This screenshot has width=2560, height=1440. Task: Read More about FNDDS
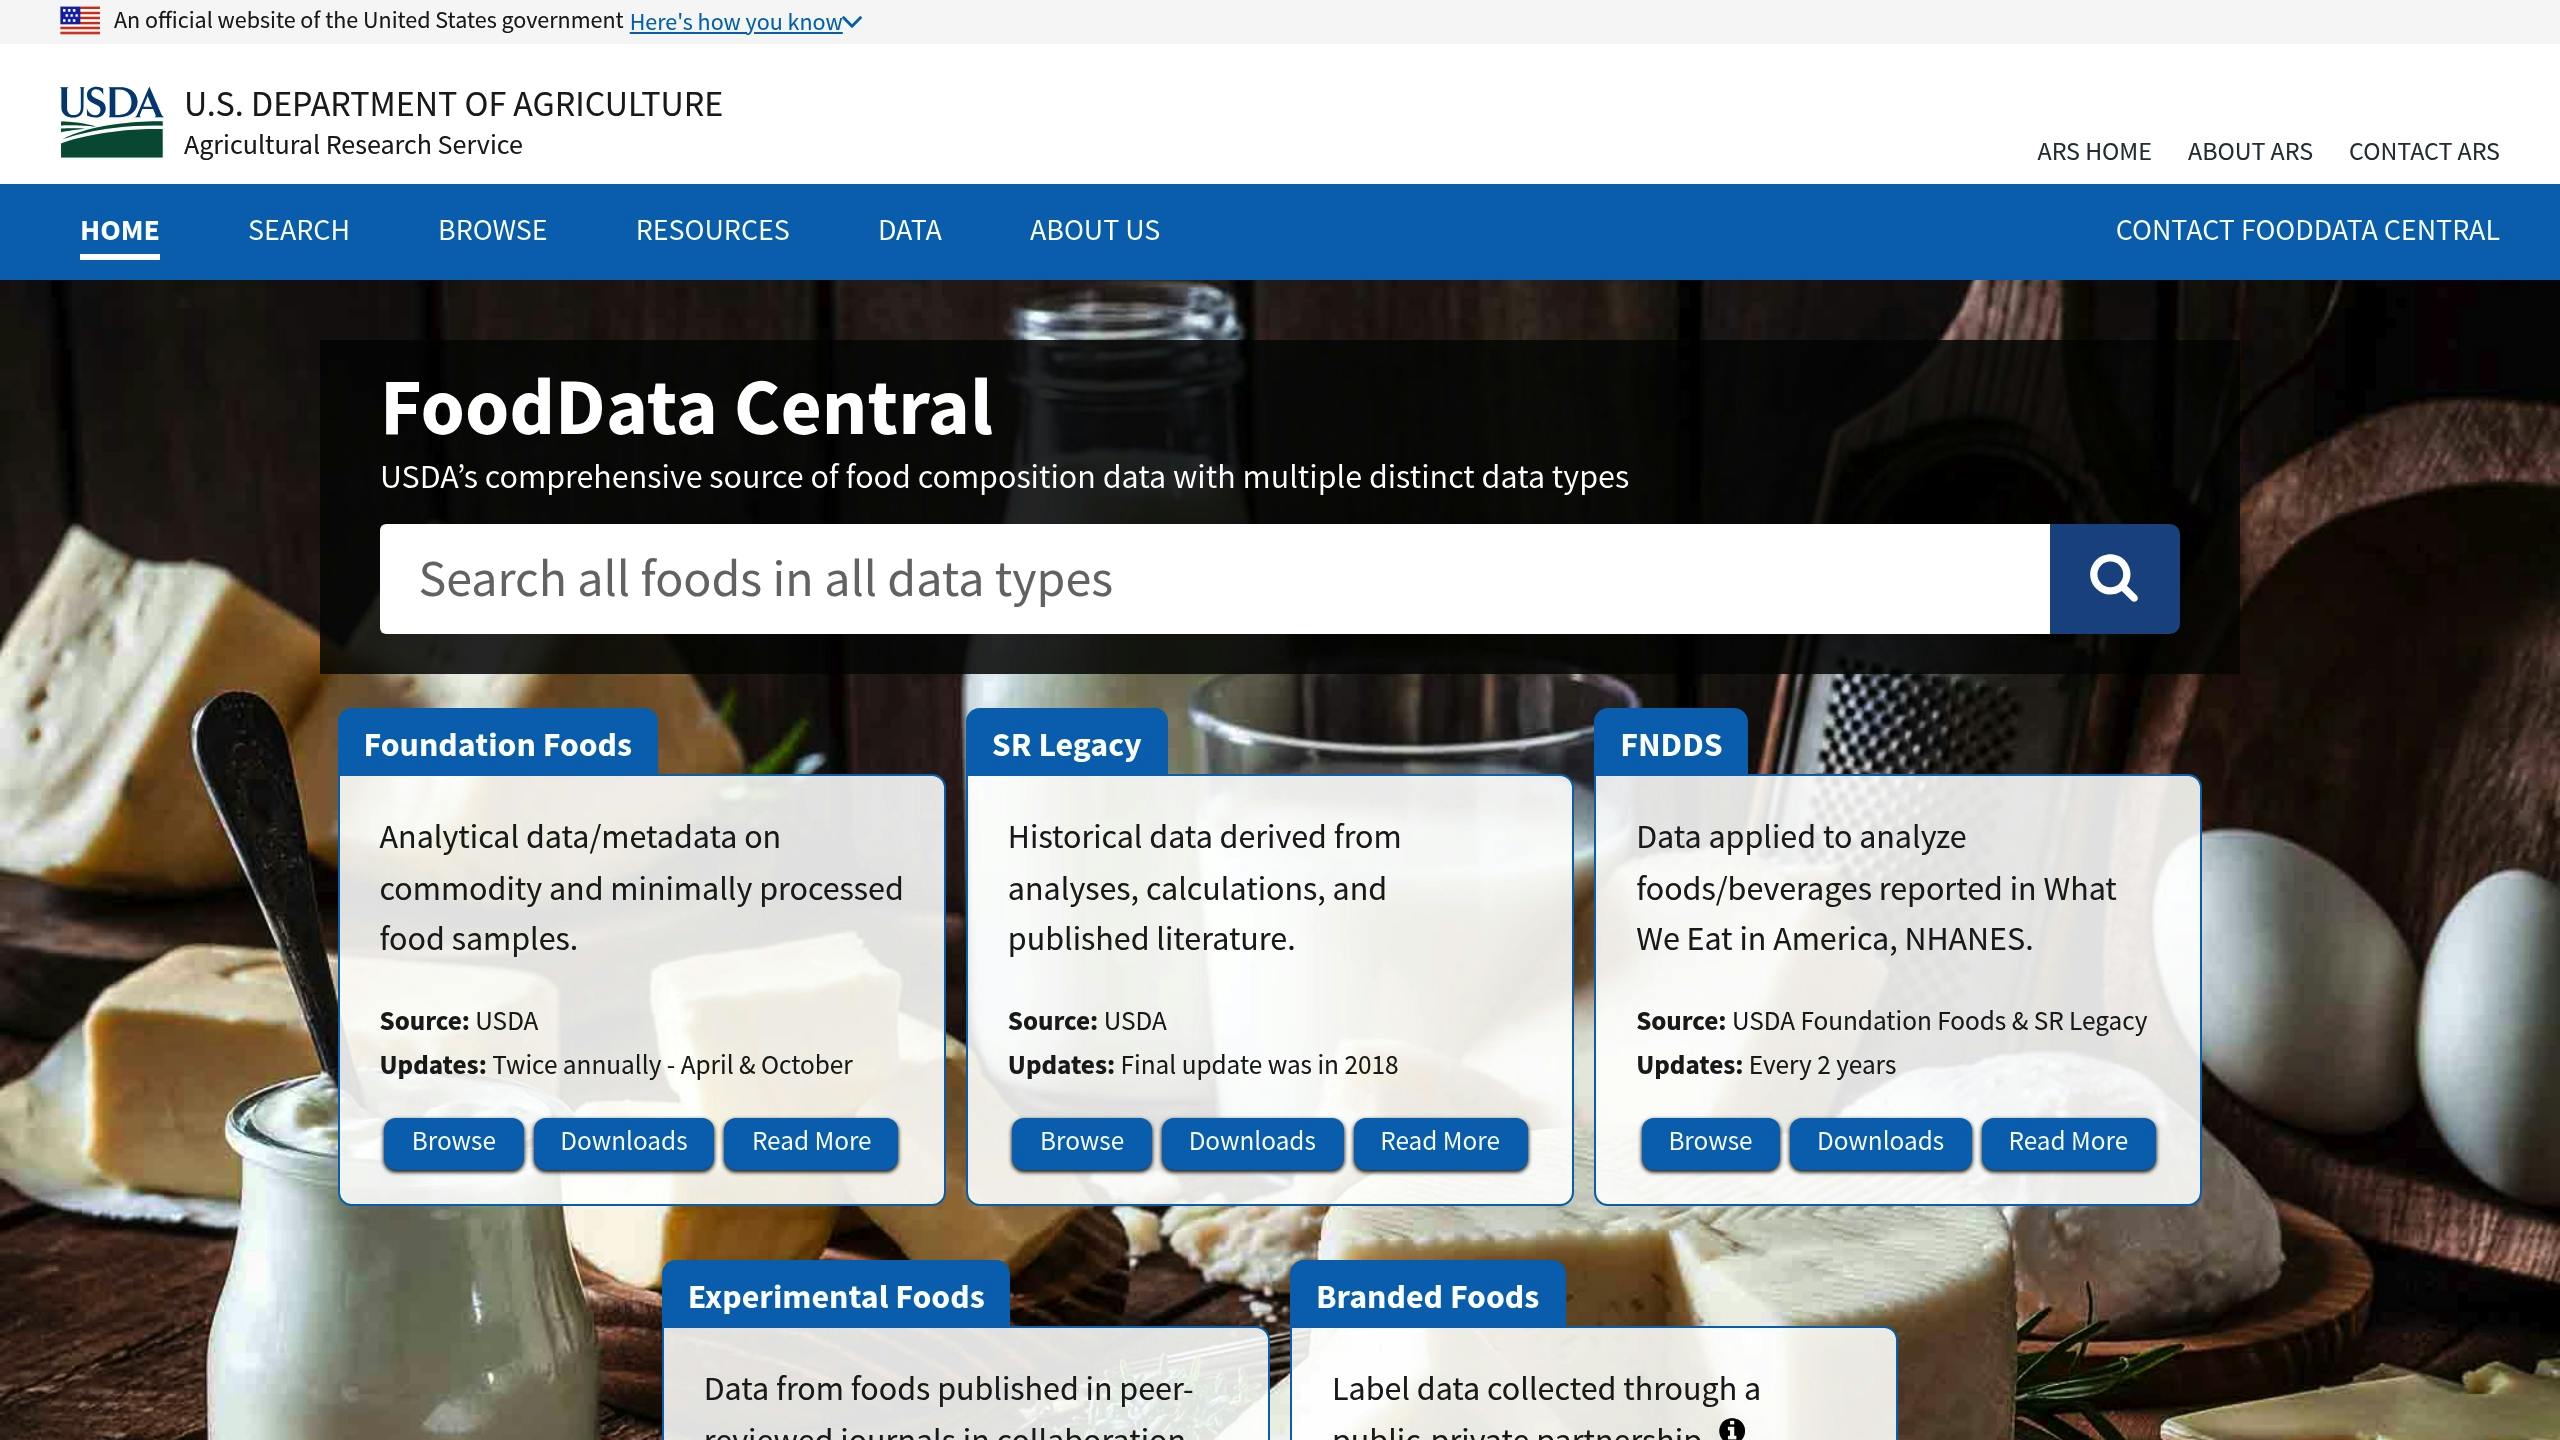(2068, 1142)
